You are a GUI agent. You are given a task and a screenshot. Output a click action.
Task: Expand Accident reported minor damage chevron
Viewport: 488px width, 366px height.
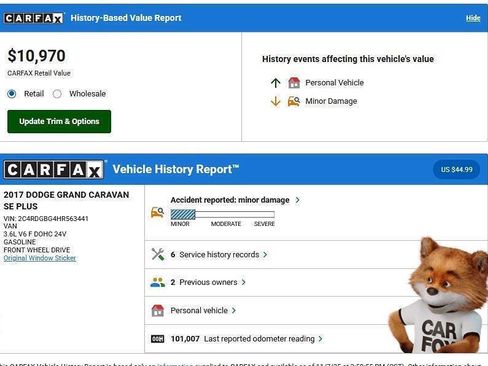298,200
